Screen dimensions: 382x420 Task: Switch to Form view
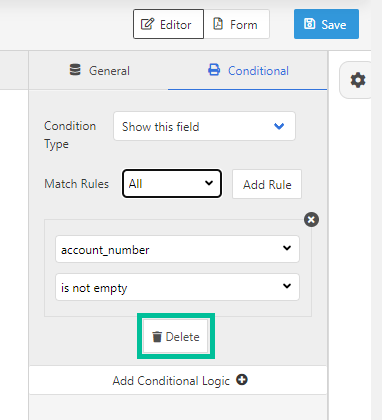click(237, 24)
